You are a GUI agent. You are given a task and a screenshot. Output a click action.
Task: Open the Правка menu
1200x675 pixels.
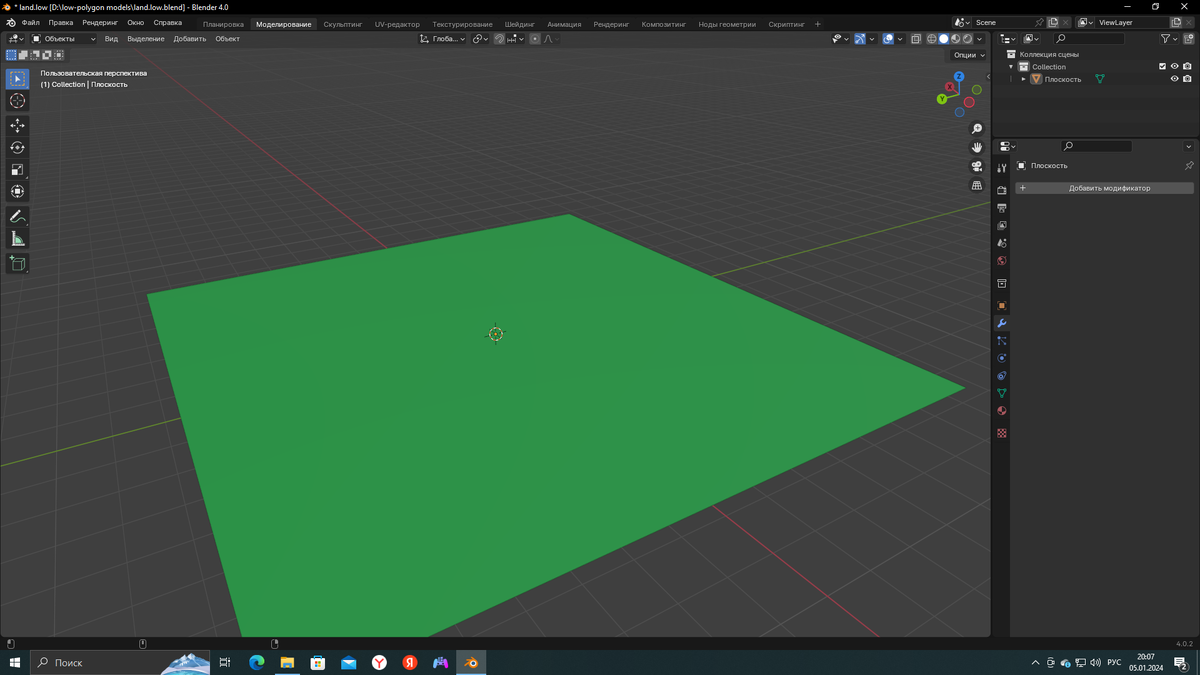point(61,22)
